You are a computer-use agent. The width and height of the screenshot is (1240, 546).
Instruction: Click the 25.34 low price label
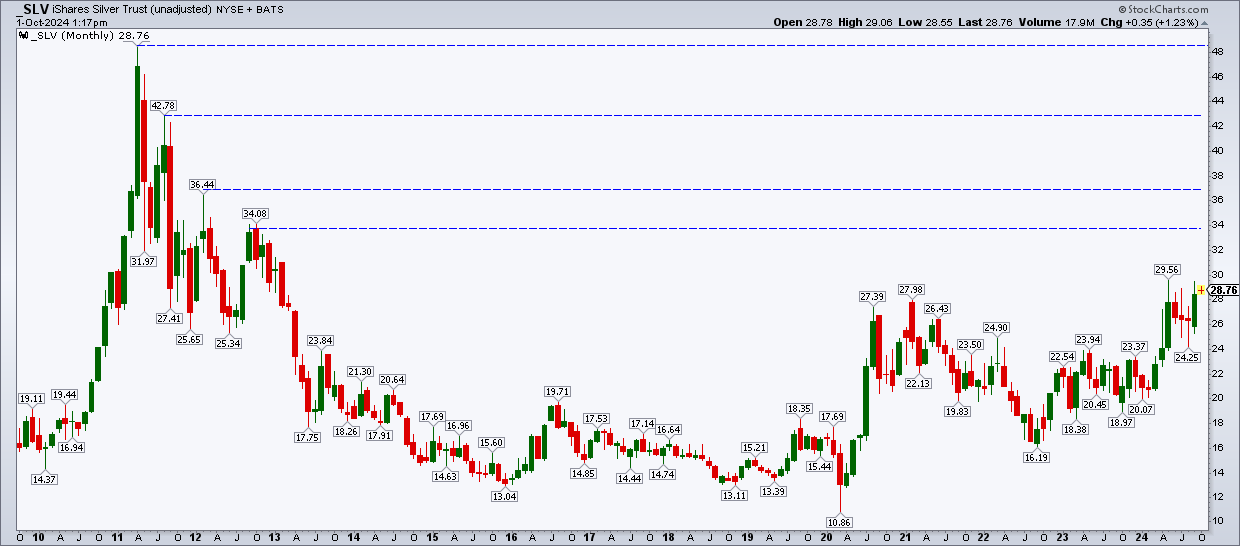click(x=229, y=344)
